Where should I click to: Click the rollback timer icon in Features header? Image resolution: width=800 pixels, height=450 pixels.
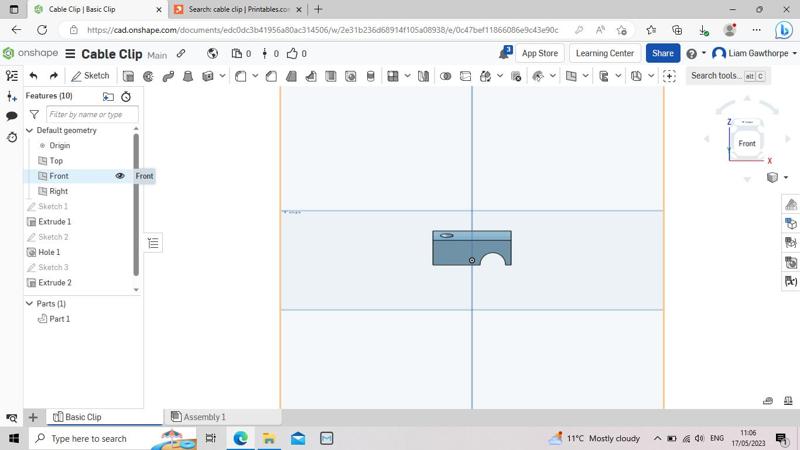coord(126,96)
